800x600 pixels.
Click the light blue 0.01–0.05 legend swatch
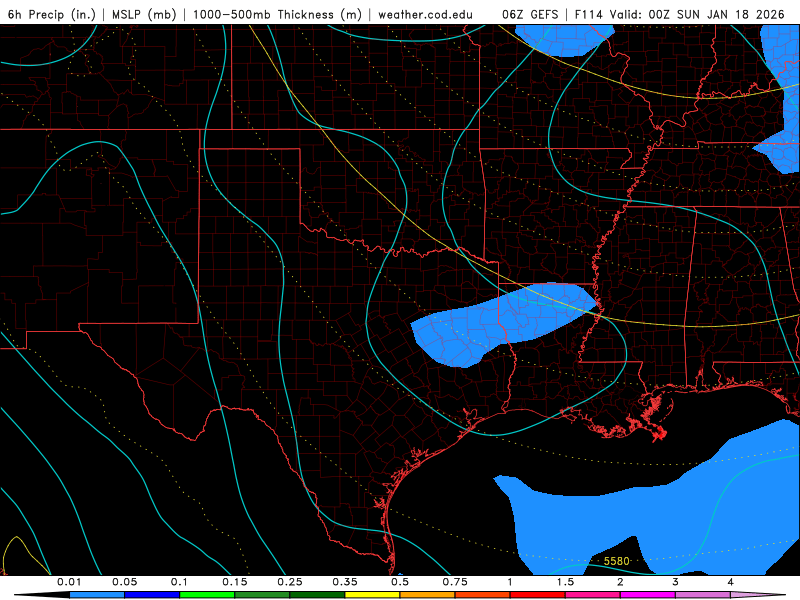tap(97, 595)
